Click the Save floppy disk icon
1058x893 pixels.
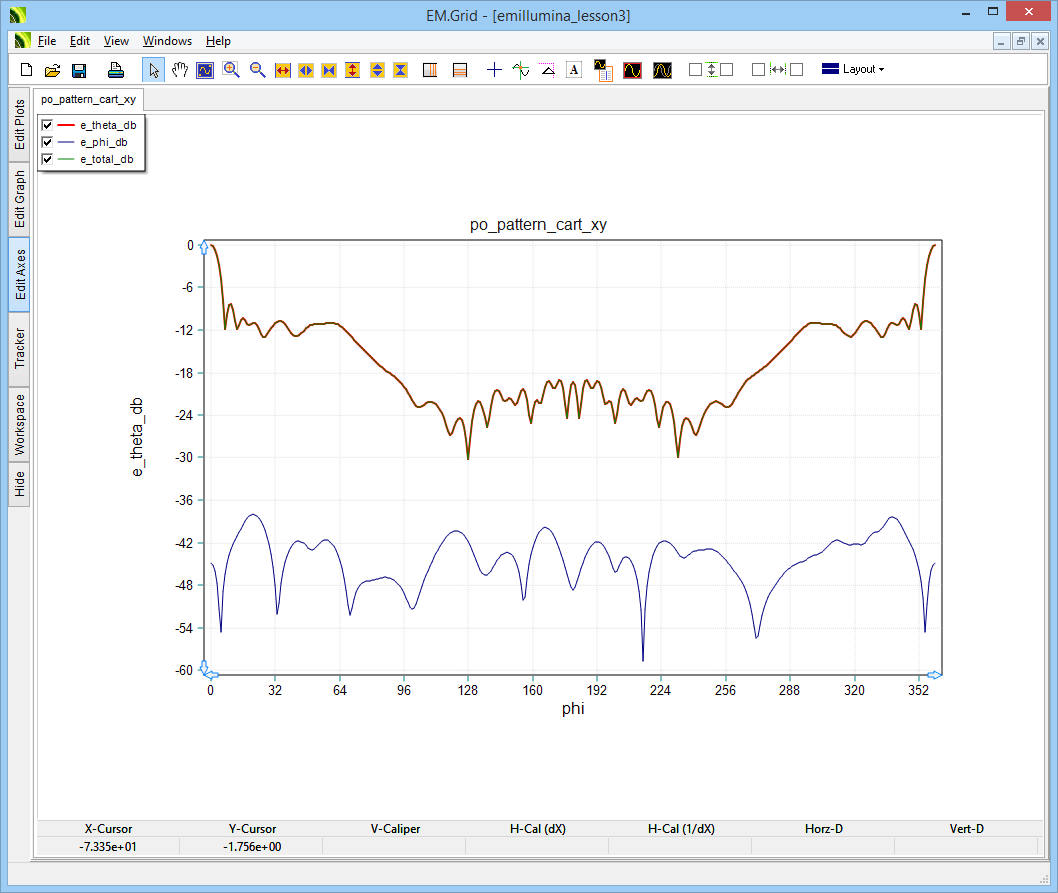click(x=79, y=70)
